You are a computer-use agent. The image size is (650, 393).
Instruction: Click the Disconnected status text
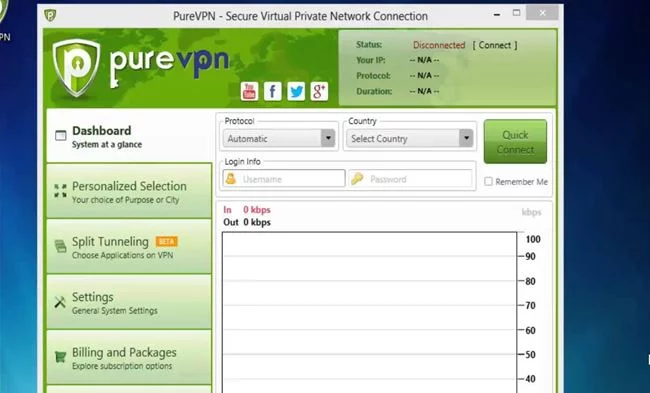click(x=439, y=45)
